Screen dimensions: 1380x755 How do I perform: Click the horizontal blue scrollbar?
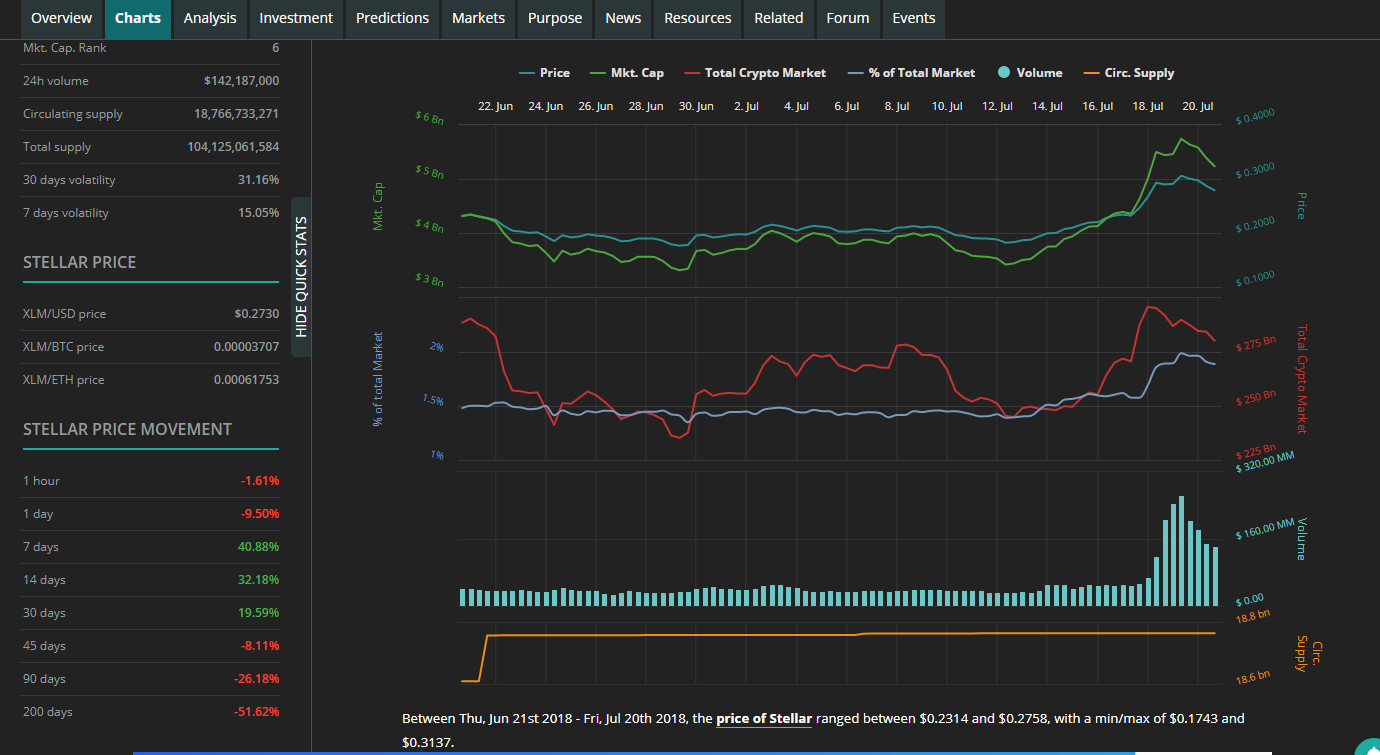(634, 753)
